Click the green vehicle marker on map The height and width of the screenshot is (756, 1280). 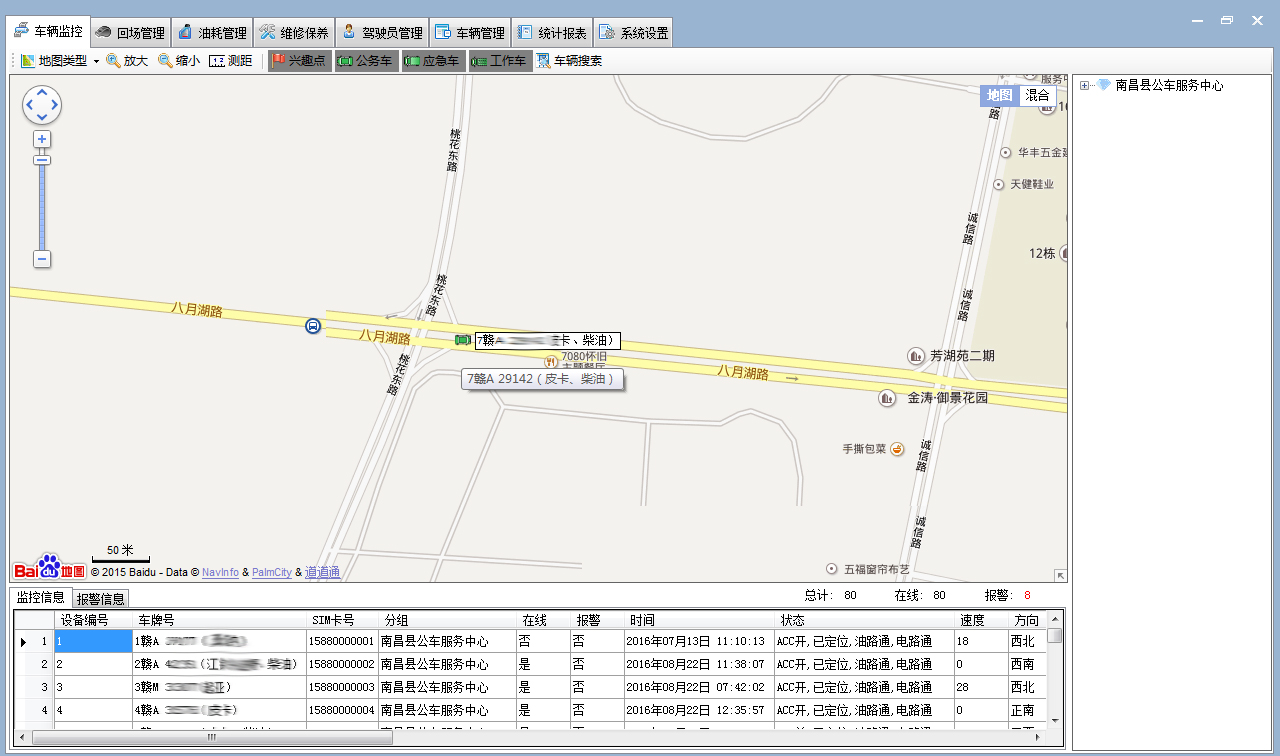tap(462, 340)
